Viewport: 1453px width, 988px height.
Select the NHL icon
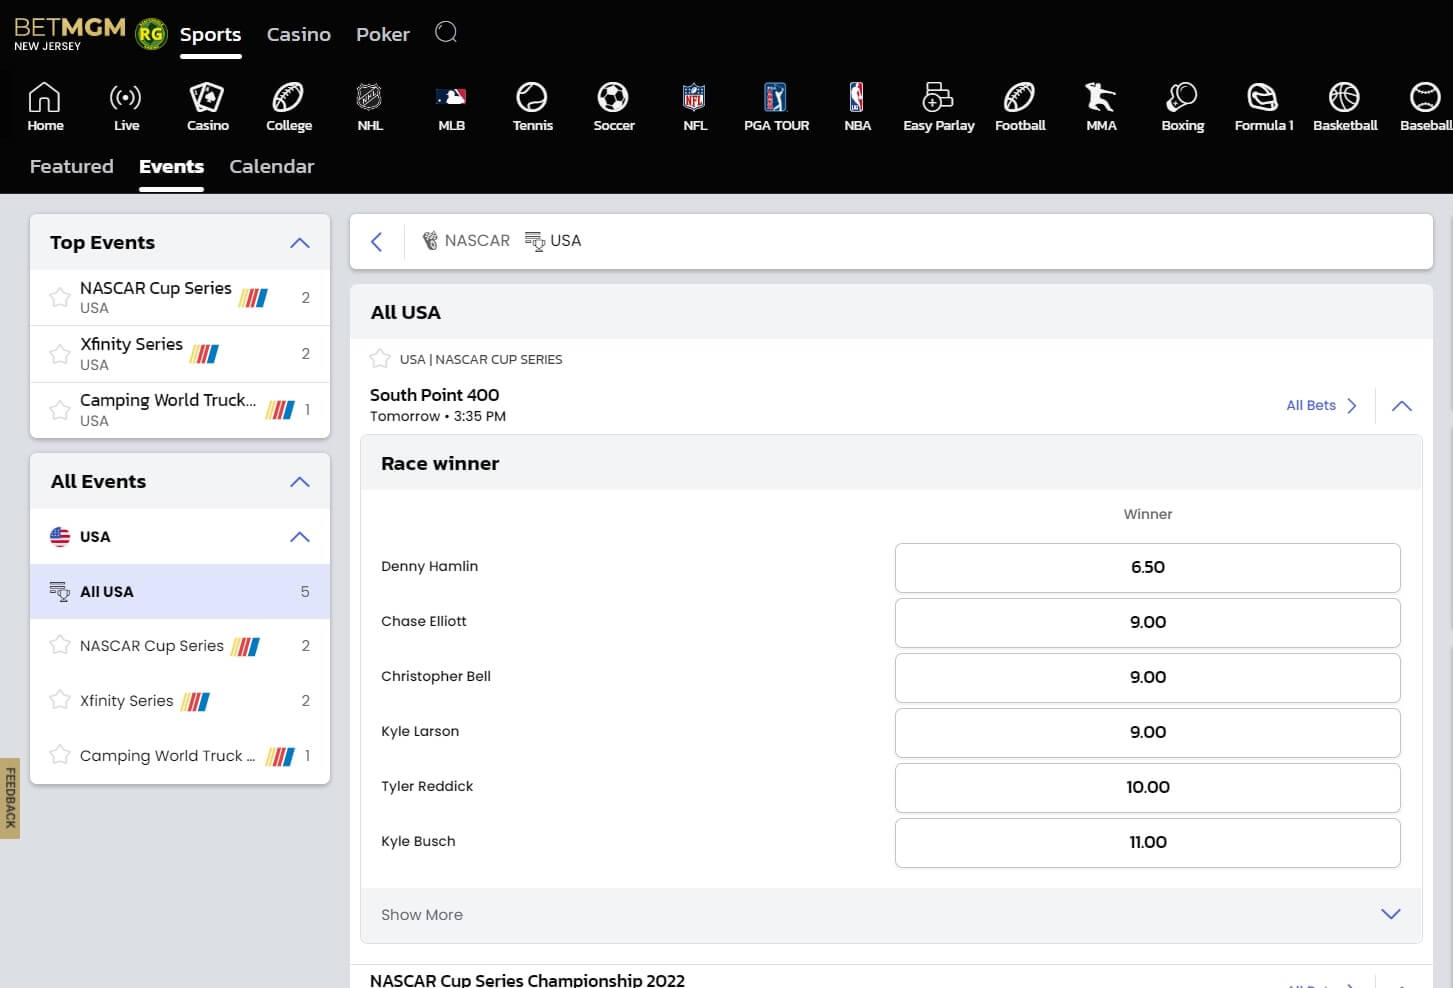(370, 106)
